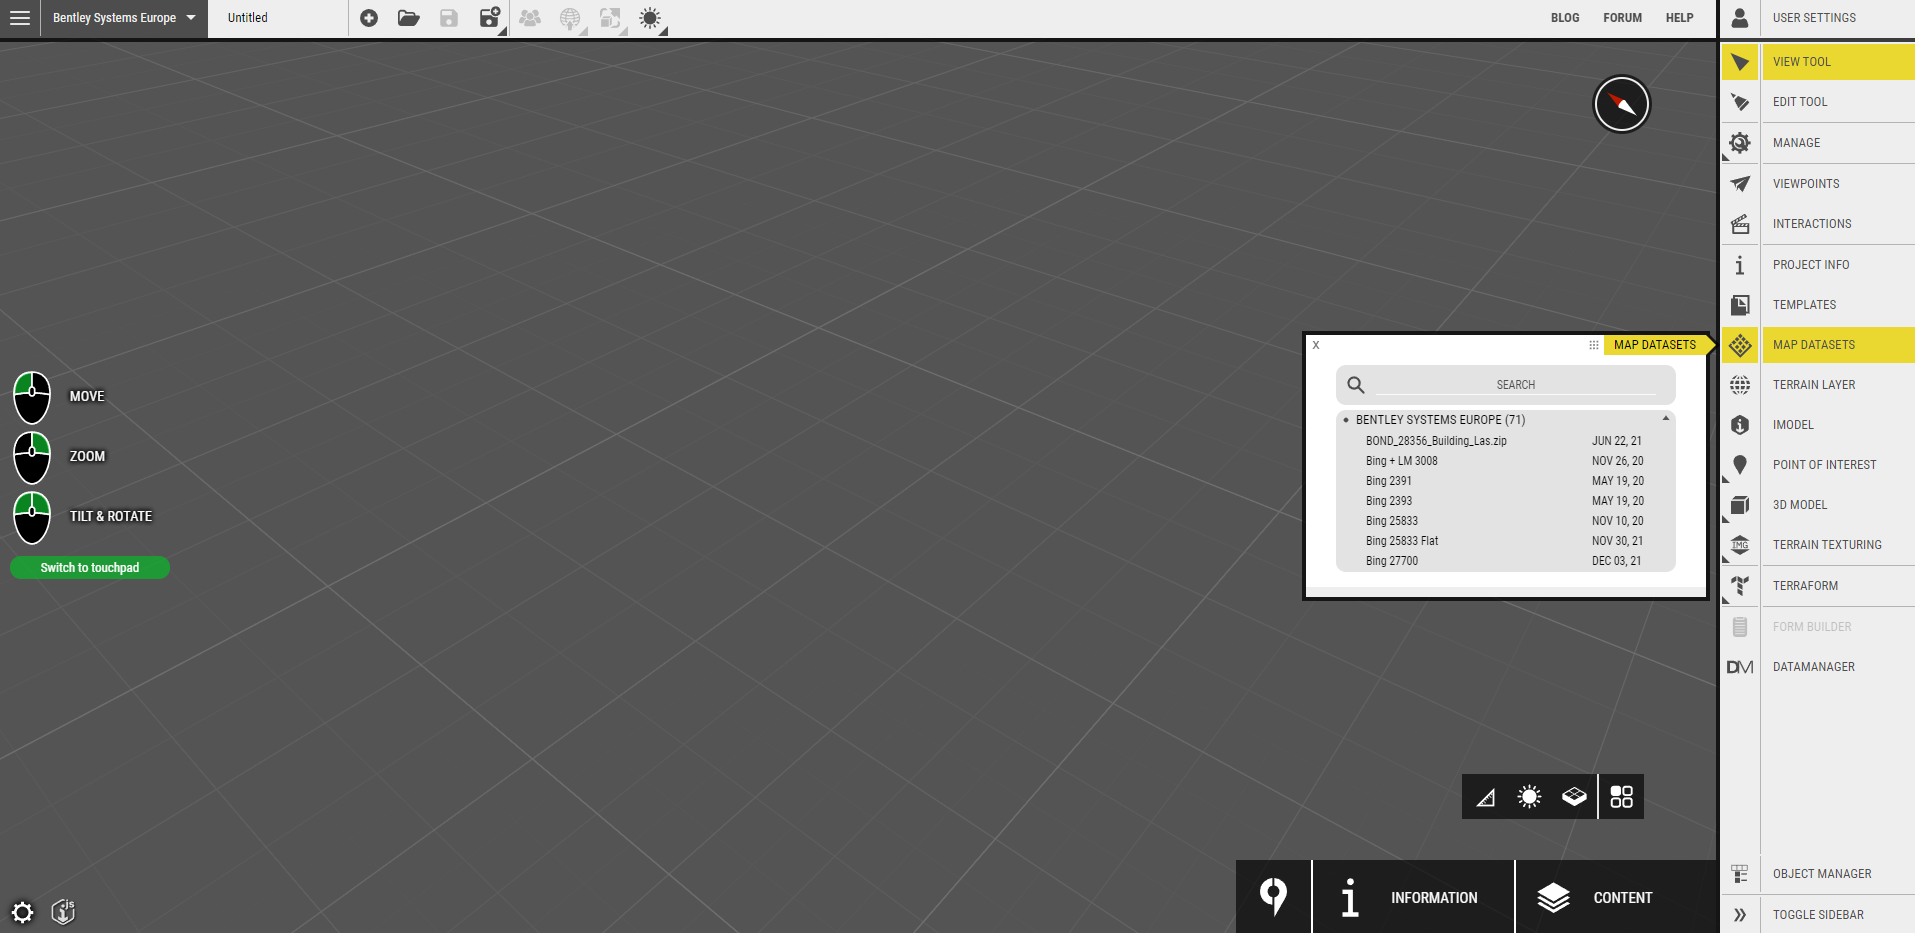Open the sun lighting settings in top toolbar
This screenshot has width=1915, height=933.
[650, 18]
